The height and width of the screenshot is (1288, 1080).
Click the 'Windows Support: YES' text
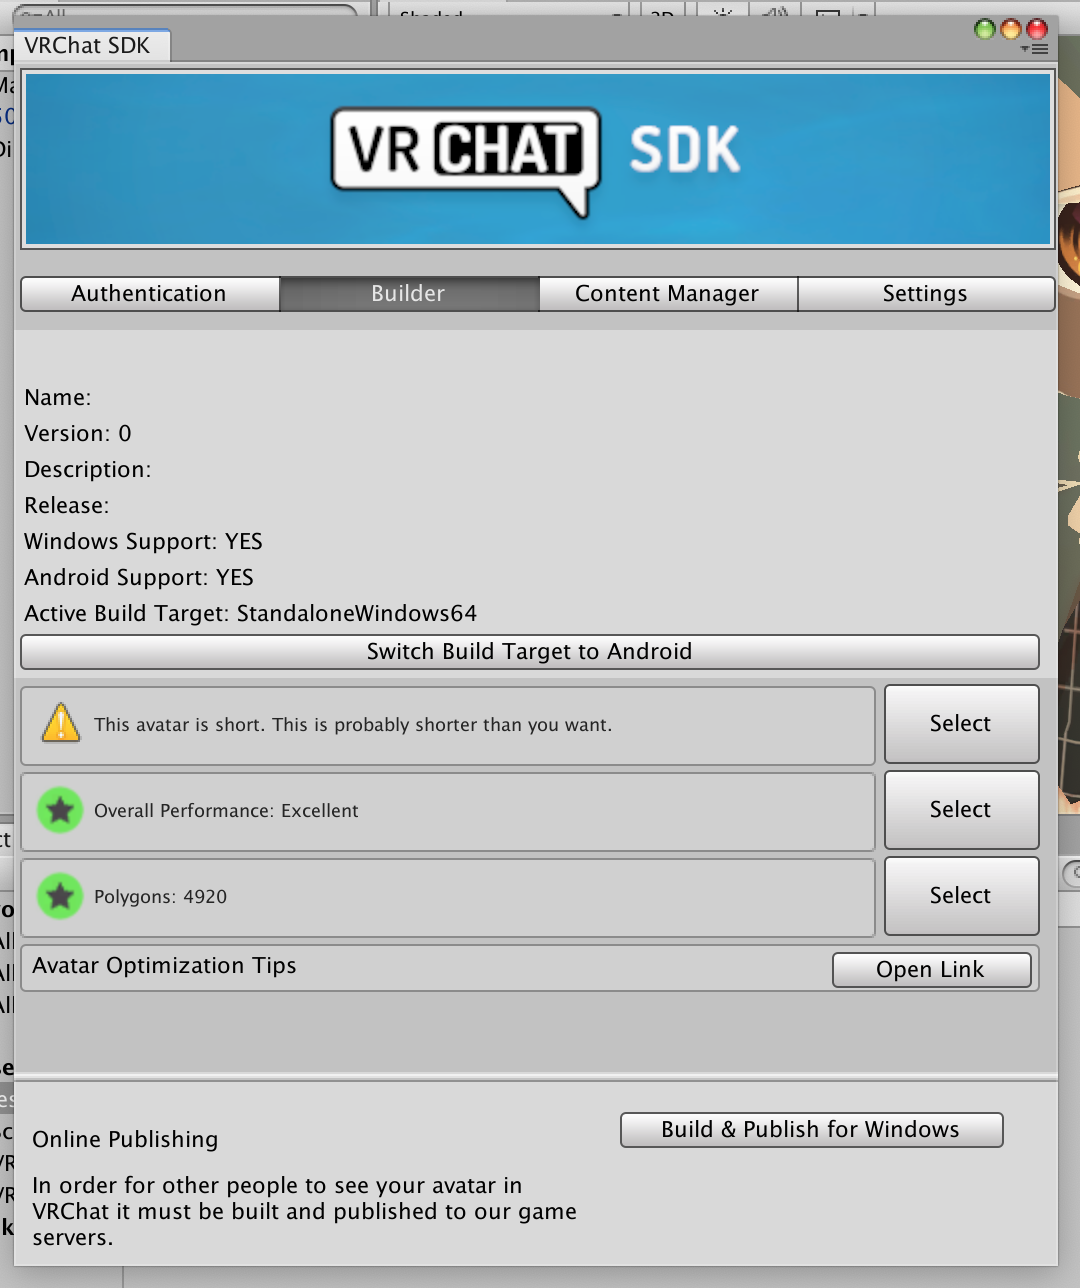coord(144,542)
